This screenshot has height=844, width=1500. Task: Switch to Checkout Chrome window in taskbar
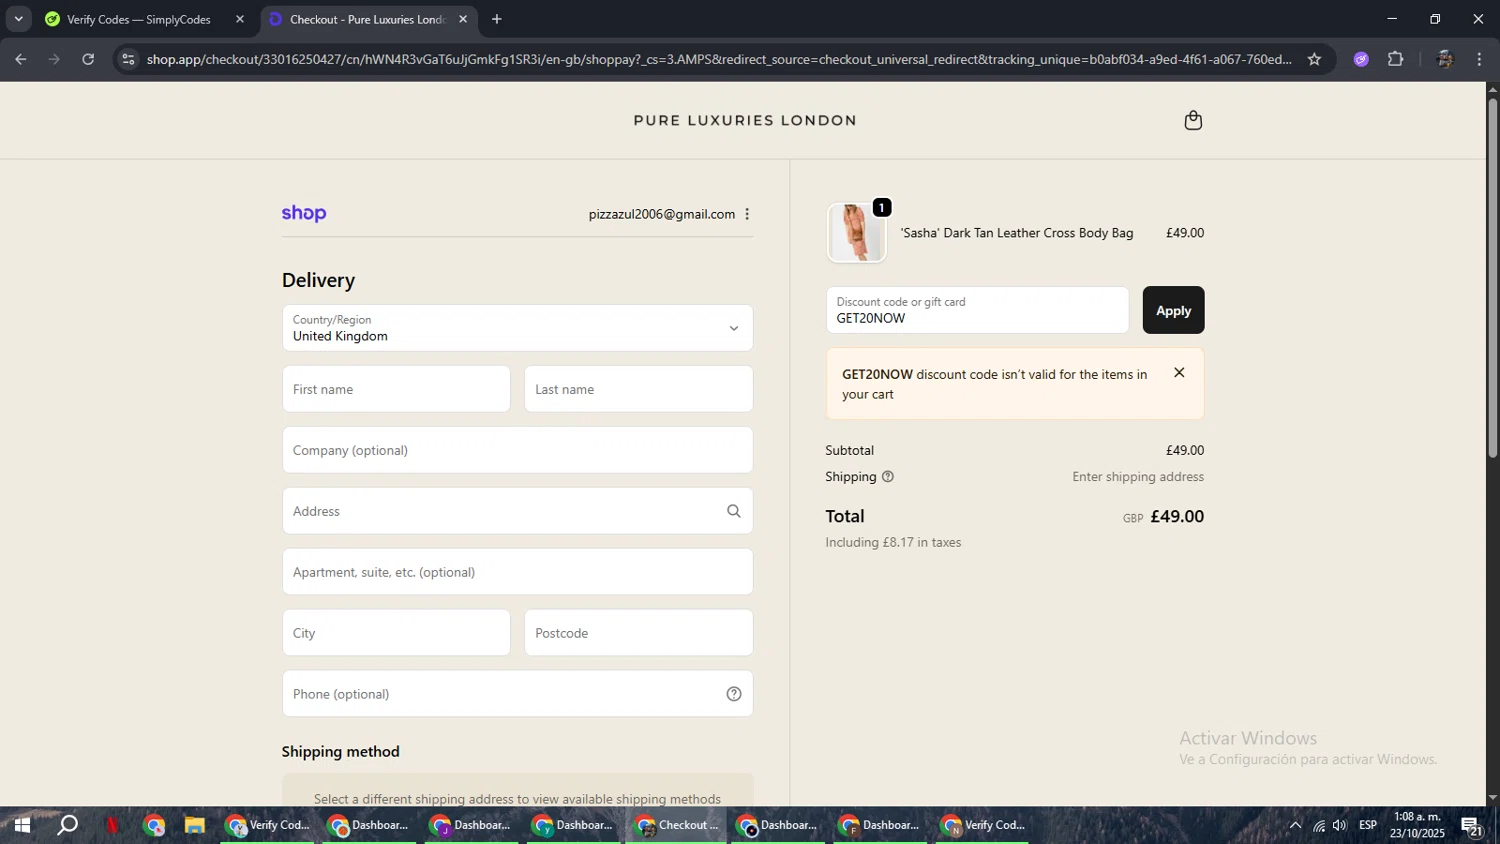coord(678,825)
